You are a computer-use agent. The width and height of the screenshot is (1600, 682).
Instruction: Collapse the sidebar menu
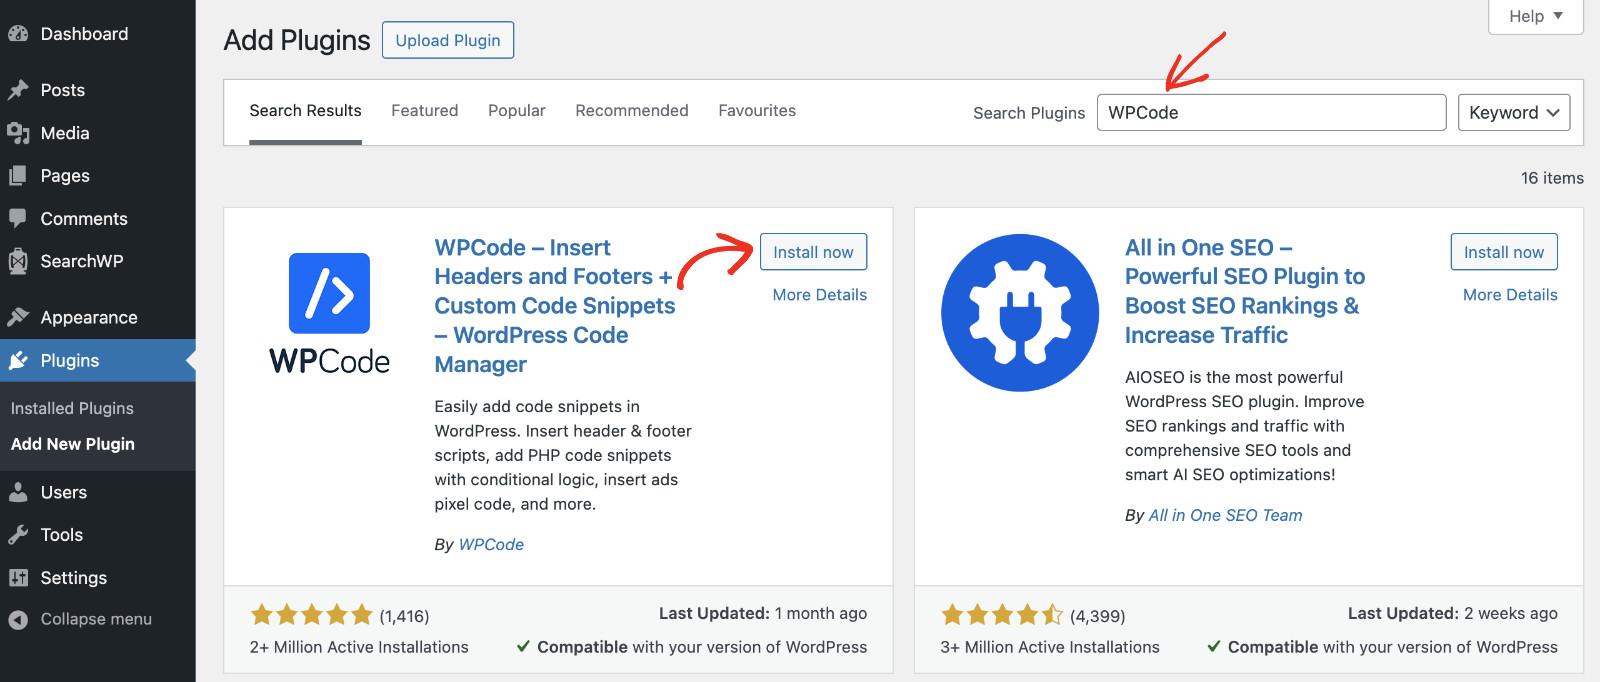click(97, 620)
